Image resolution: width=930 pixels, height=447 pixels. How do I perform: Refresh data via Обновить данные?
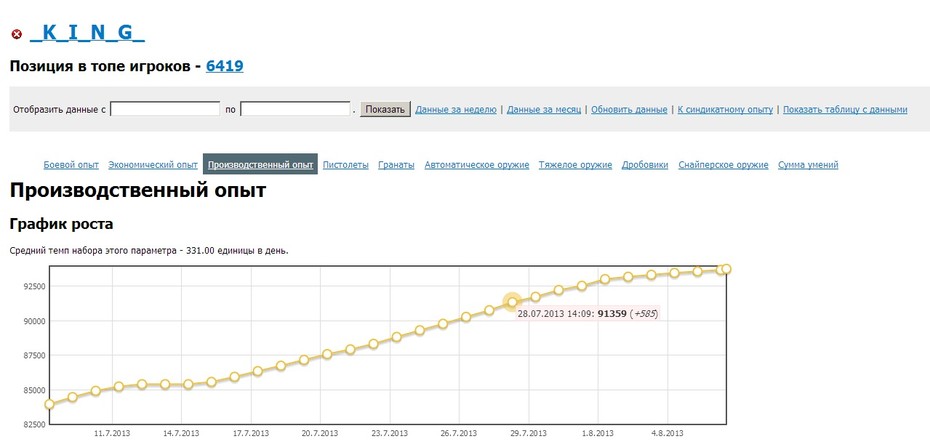click(629, 110)
